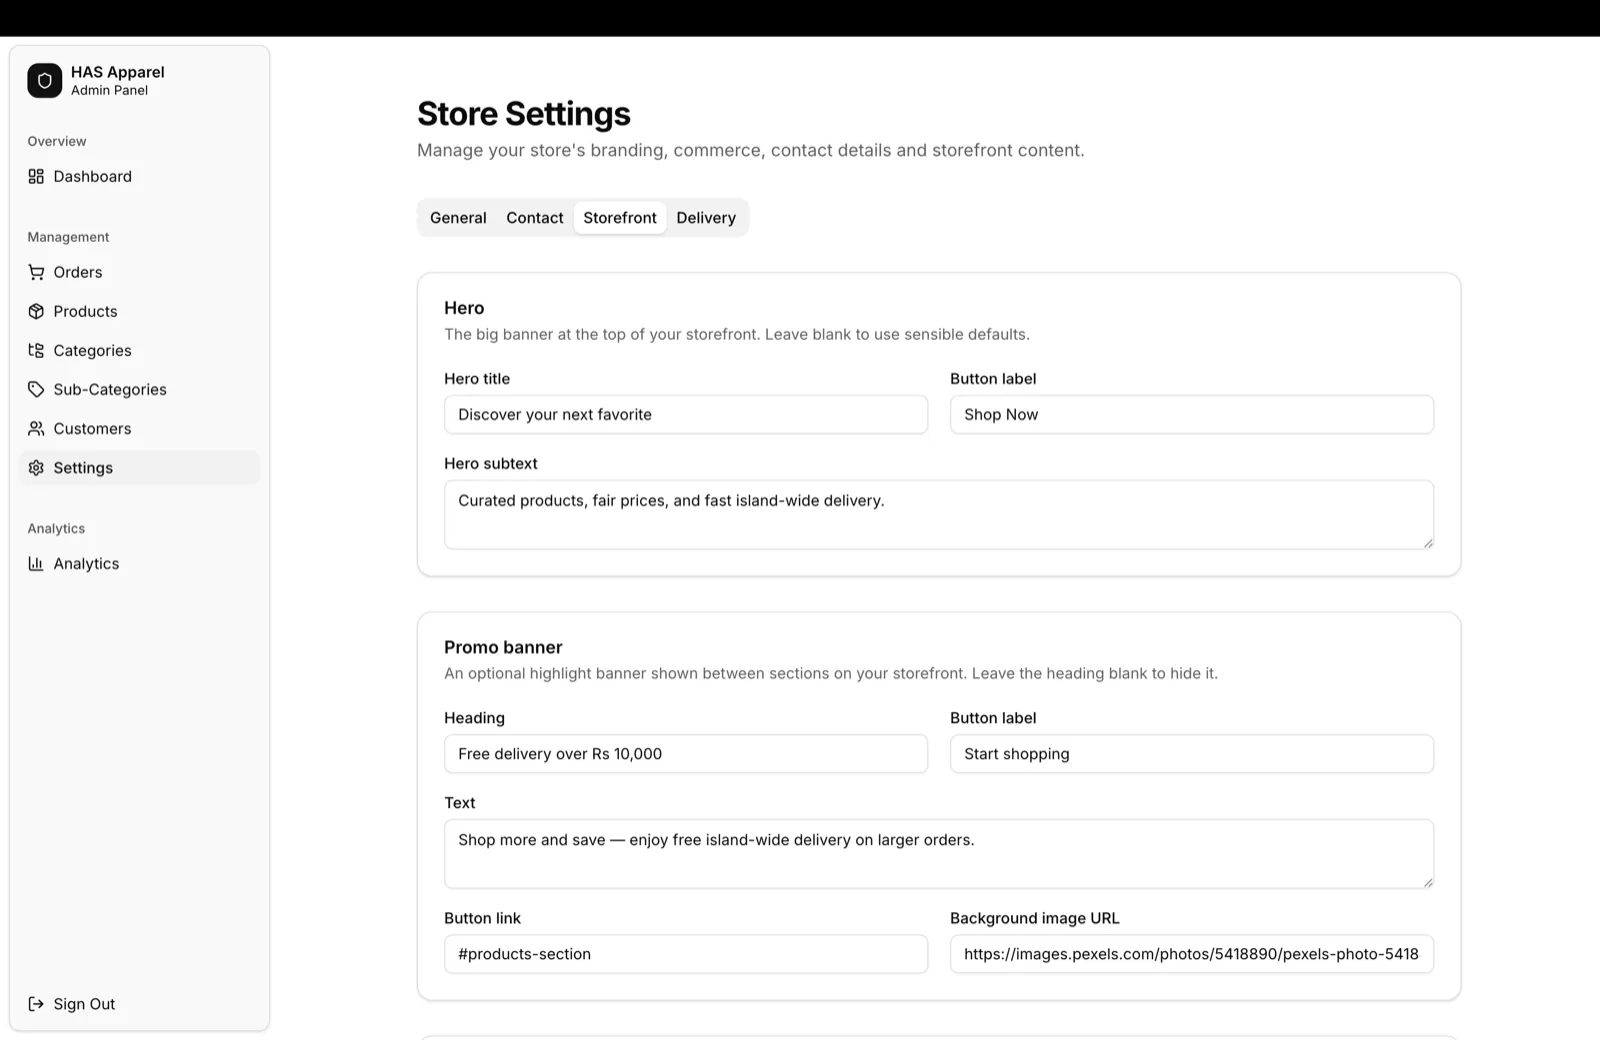Click the Hero Button label field with Shop Now
The height and width of the screenshot is (1040, 1600).
pyautogui.click(x=1192, y=415)
